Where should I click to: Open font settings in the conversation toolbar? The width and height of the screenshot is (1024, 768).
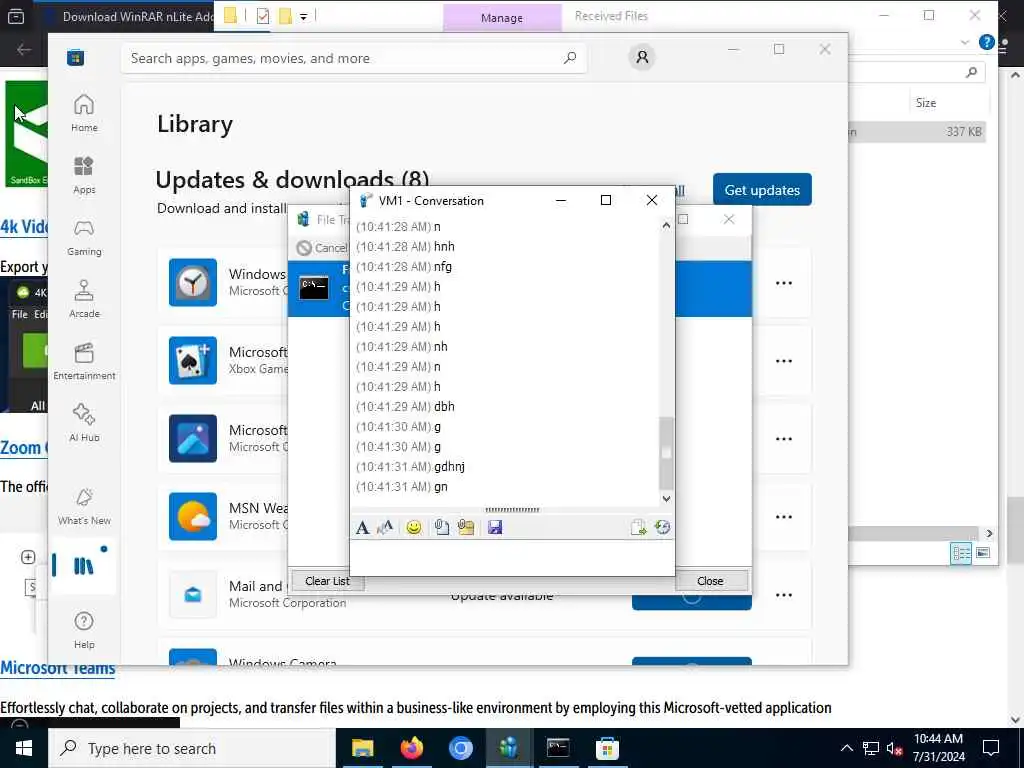pos(362,528)
